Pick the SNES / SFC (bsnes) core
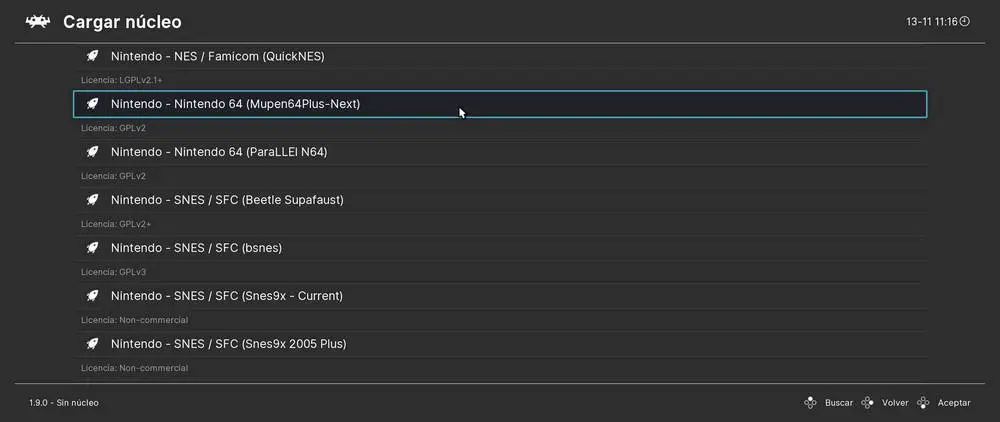This screenshot has height=422, width=1000. [x=189, y=248]
